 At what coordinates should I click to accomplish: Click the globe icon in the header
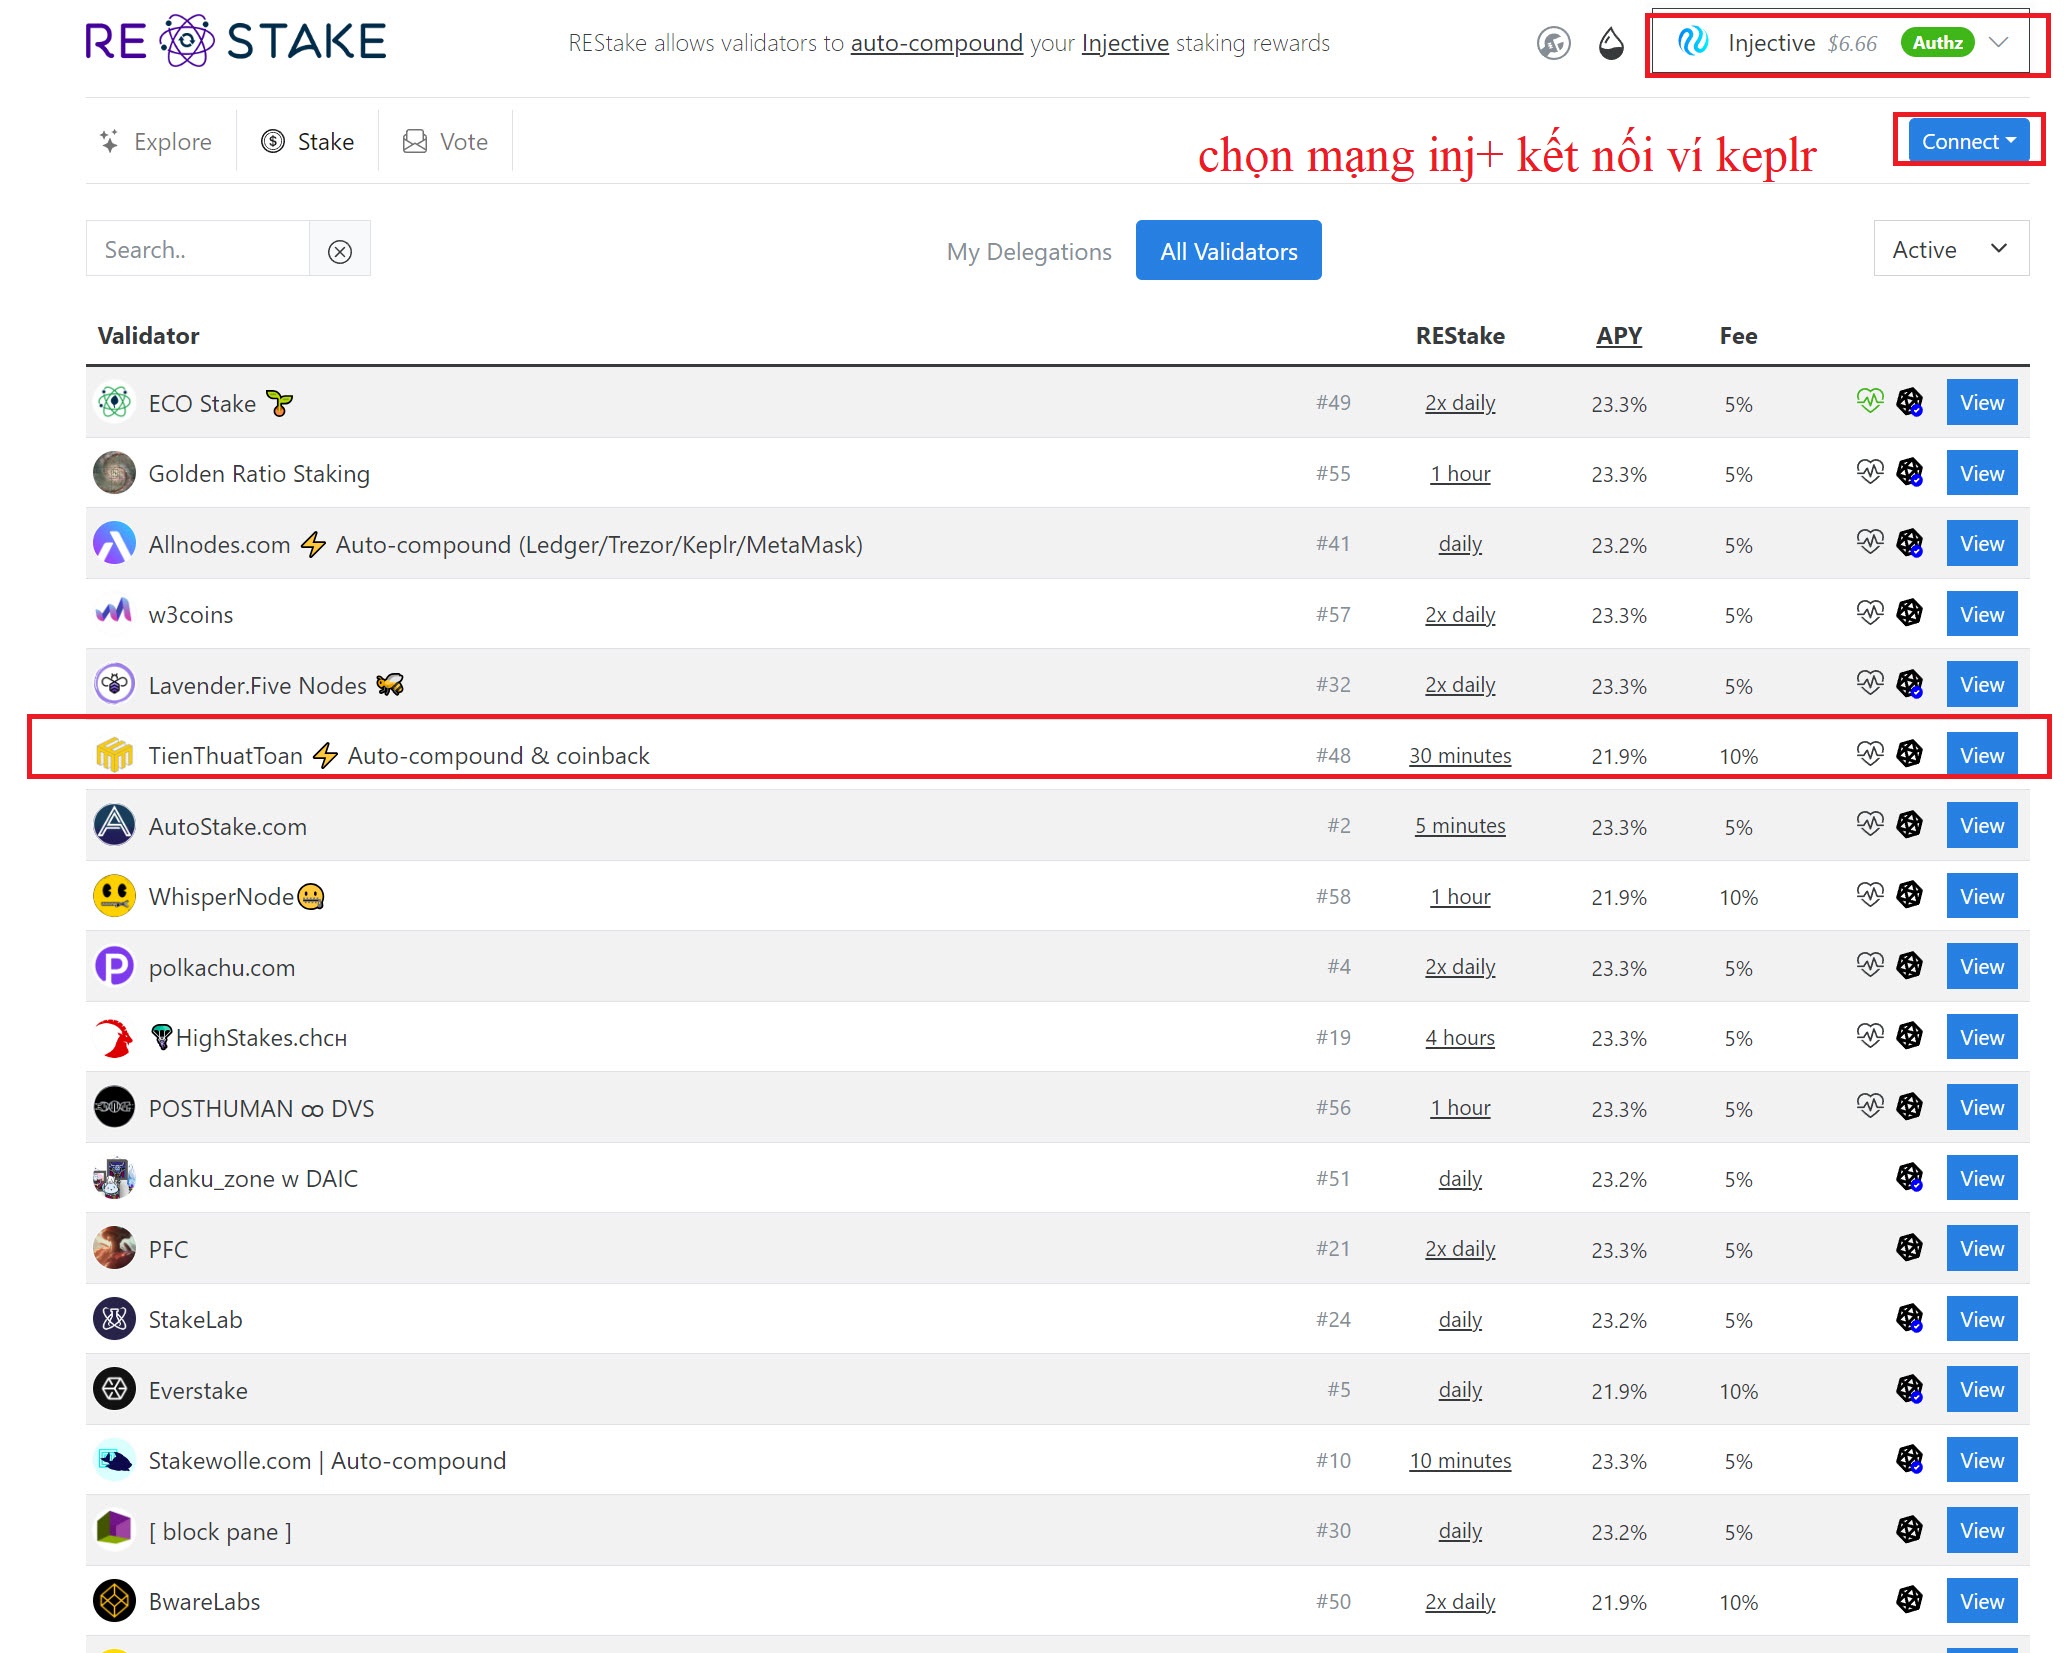[x=1553, y=43]
